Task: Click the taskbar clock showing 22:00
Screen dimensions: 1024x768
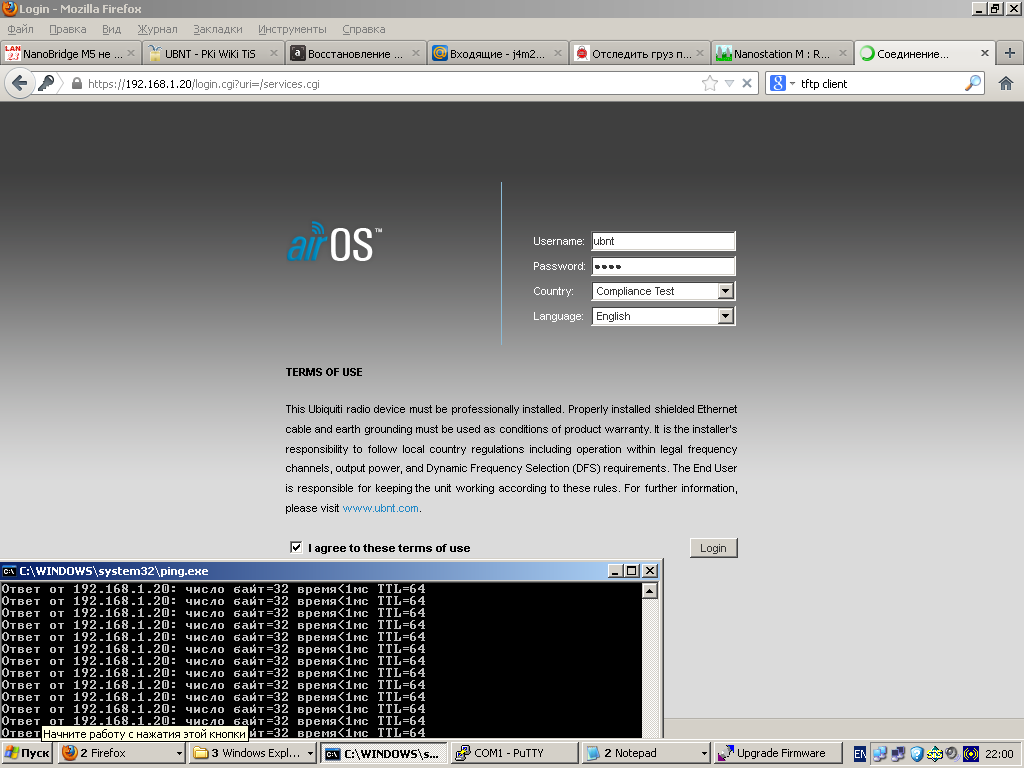Action: coord(999,754)
